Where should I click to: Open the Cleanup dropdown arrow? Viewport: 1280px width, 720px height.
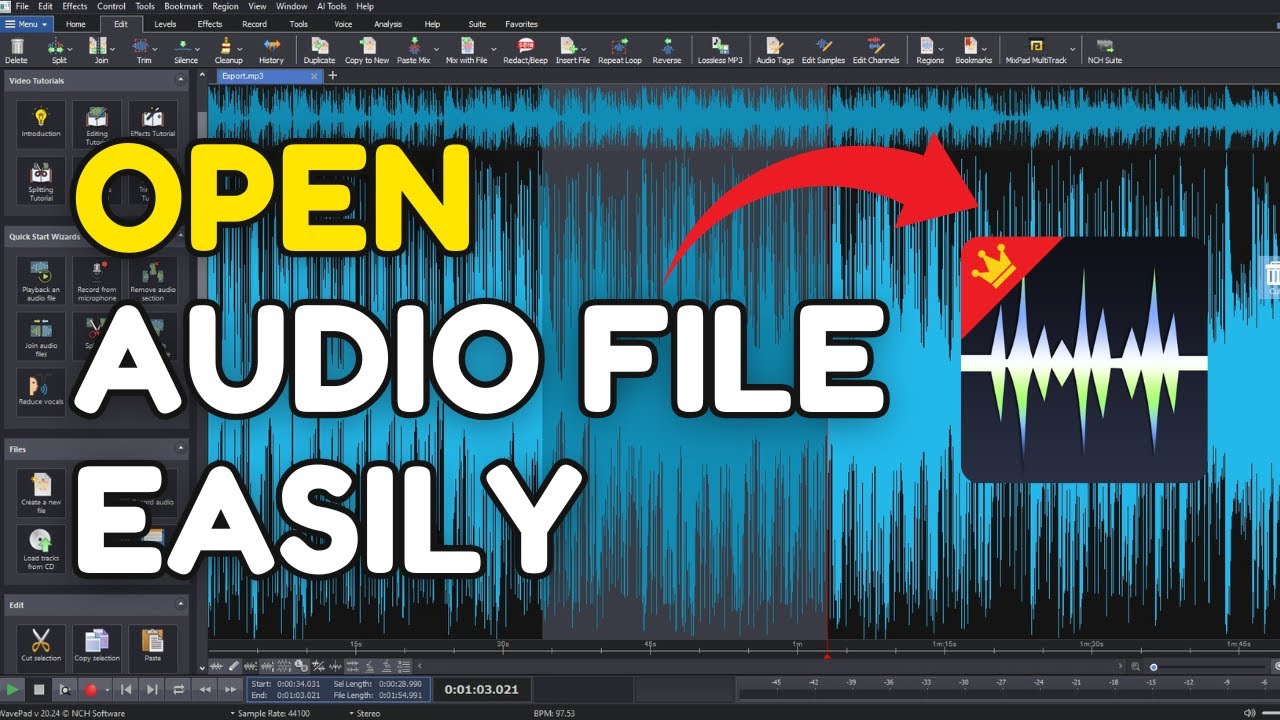(242, 47)
